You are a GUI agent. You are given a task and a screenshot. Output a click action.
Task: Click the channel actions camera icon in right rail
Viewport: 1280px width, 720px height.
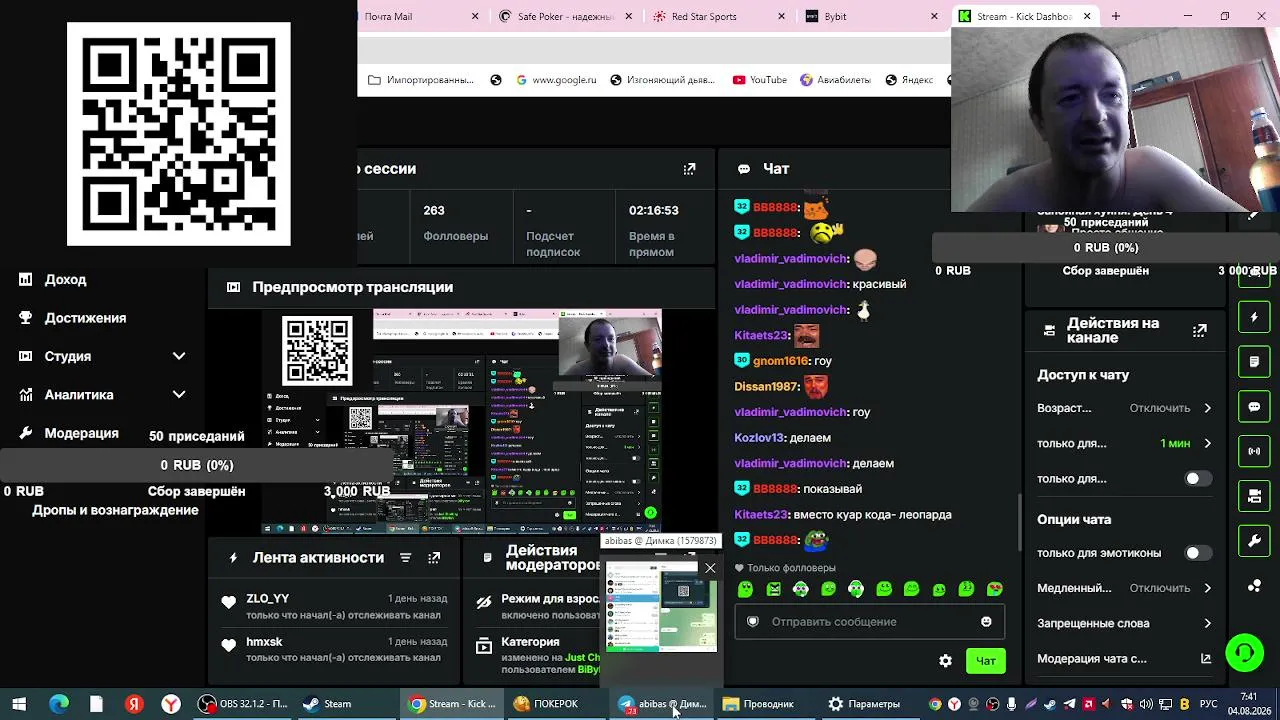coord(1254,496)
